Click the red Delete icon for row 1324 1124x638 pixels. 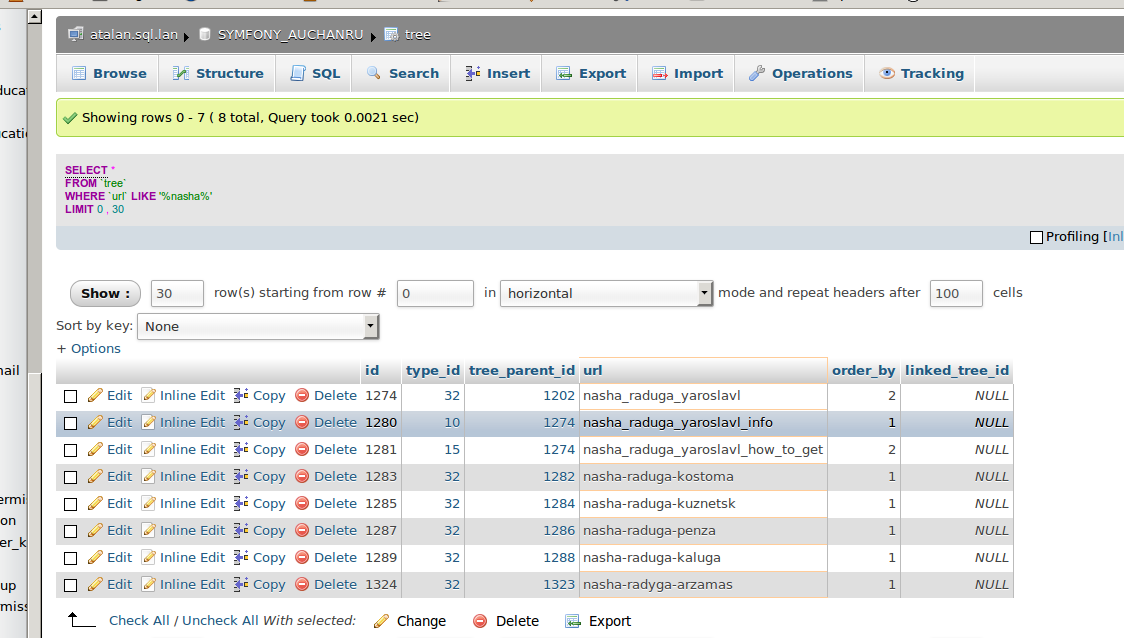(302, 584)
